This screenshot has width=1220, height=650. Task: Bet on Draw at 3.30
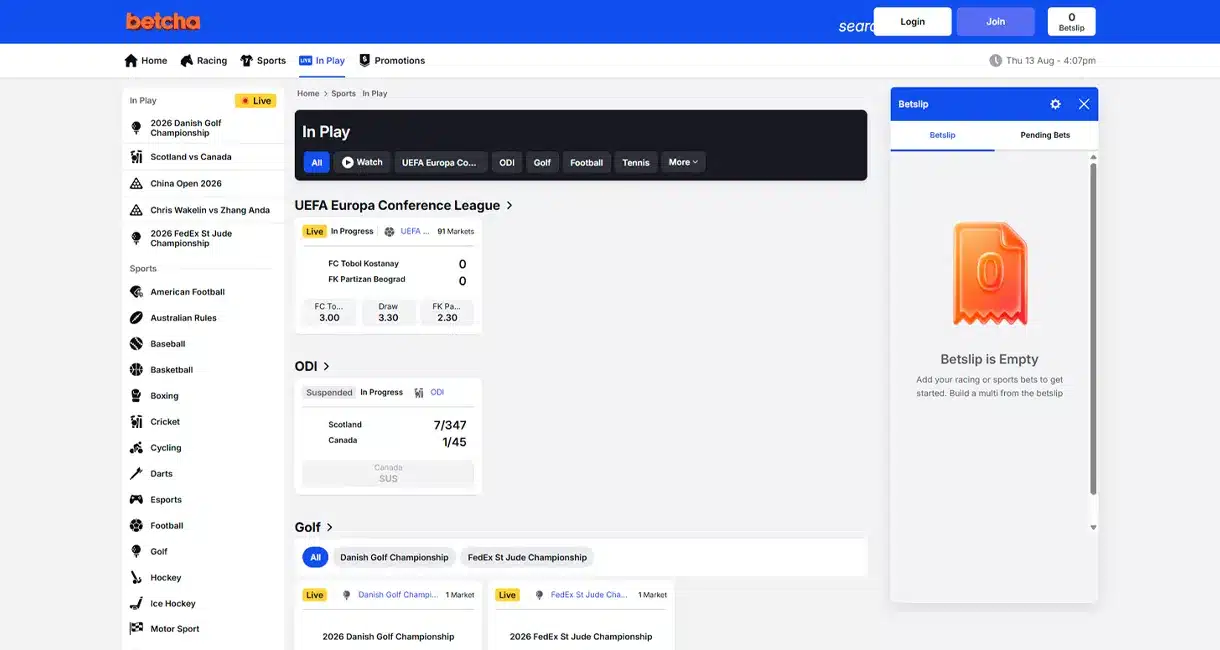388,312
